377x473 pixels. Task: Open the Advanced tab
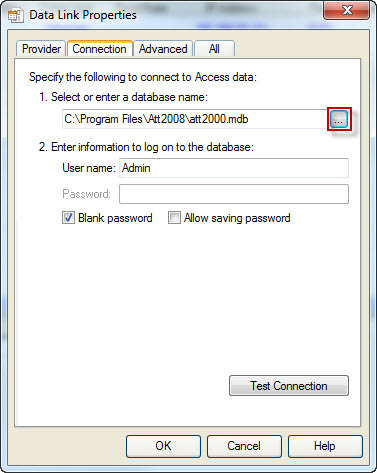click(163, 49)
